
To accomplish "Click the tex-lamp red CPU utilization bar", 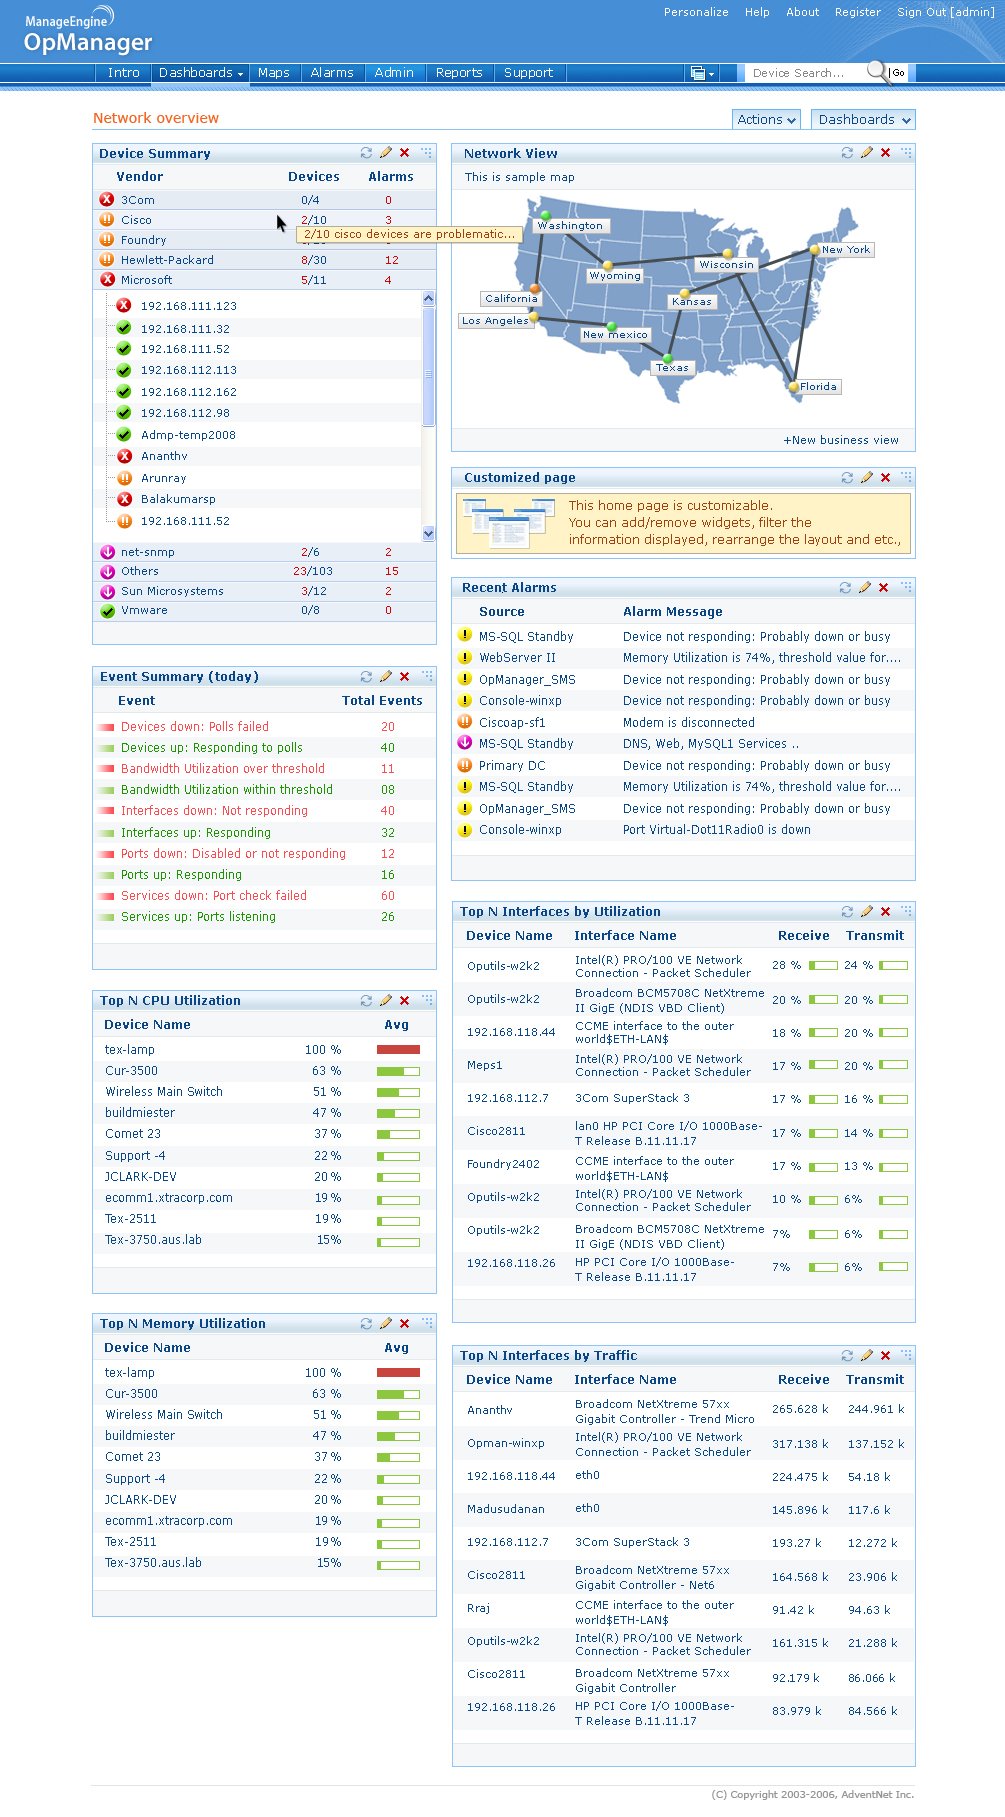I will coord(398,1050).
